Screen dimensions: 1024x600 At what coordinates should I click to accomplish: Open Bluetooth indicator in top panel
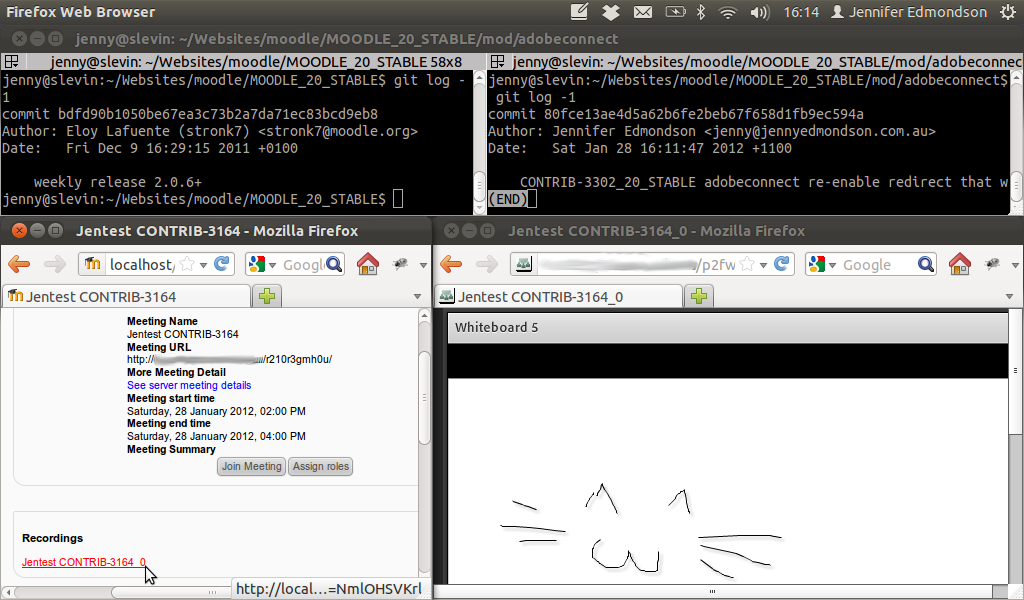point(701,12)
